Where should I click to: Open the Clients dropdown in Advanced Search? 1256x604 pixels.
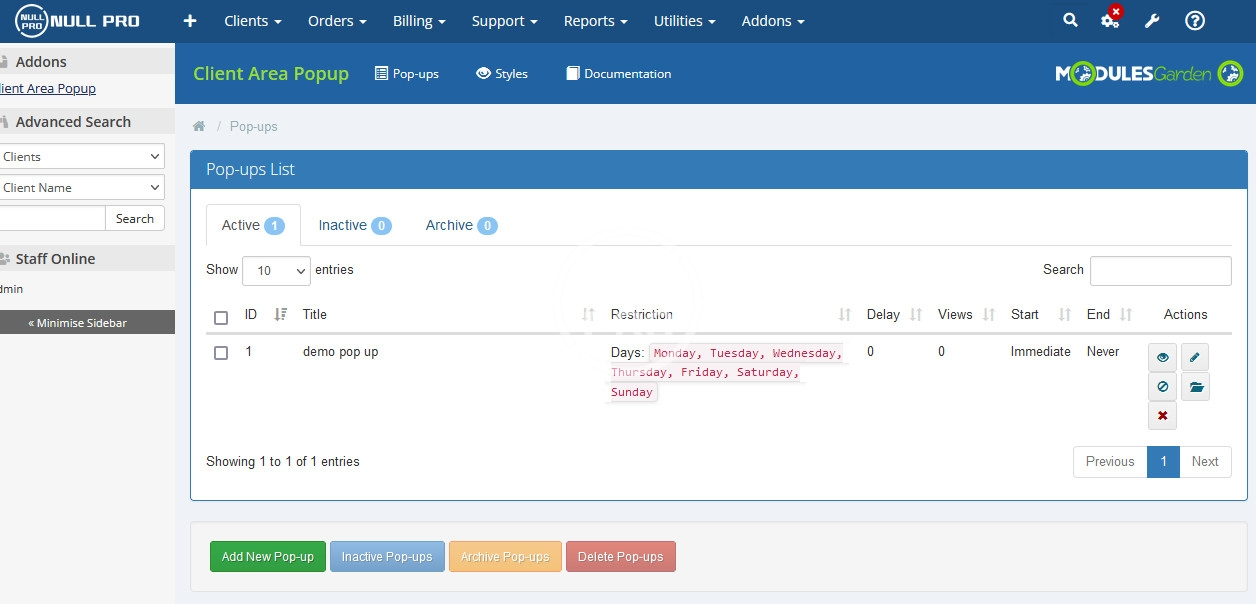(80, 157)
